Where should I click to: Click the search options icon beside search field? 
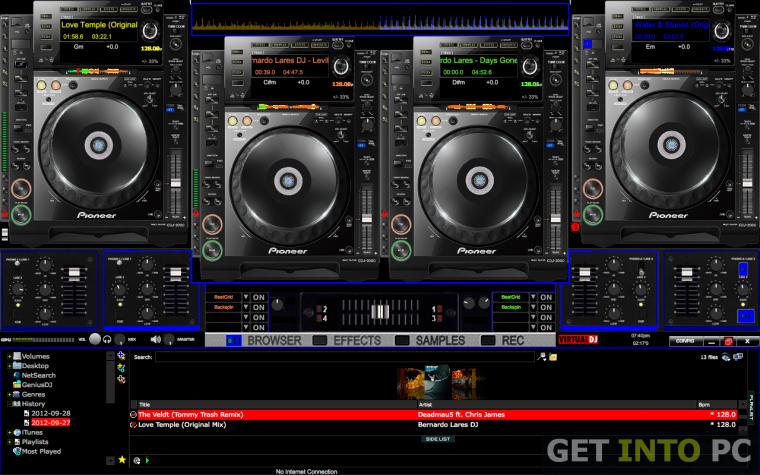click(542, 357)
